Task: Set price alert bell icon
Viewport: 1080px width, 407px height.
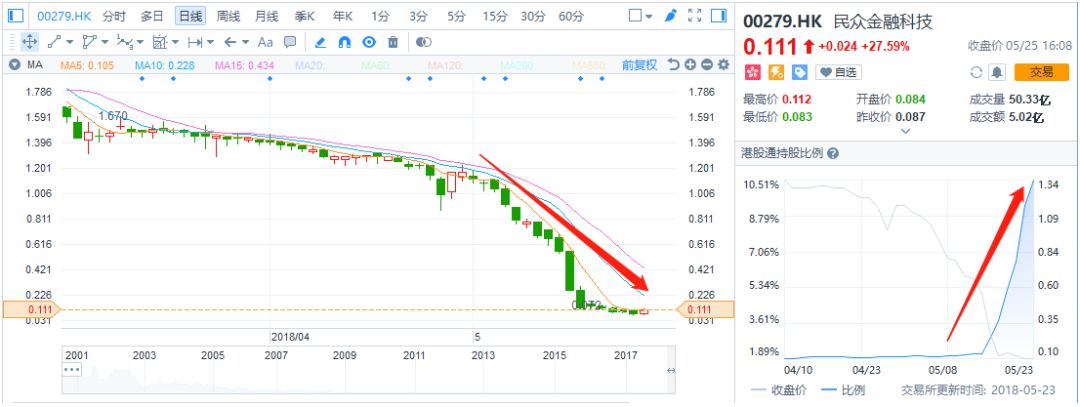Action: click(x=997, y=72)
